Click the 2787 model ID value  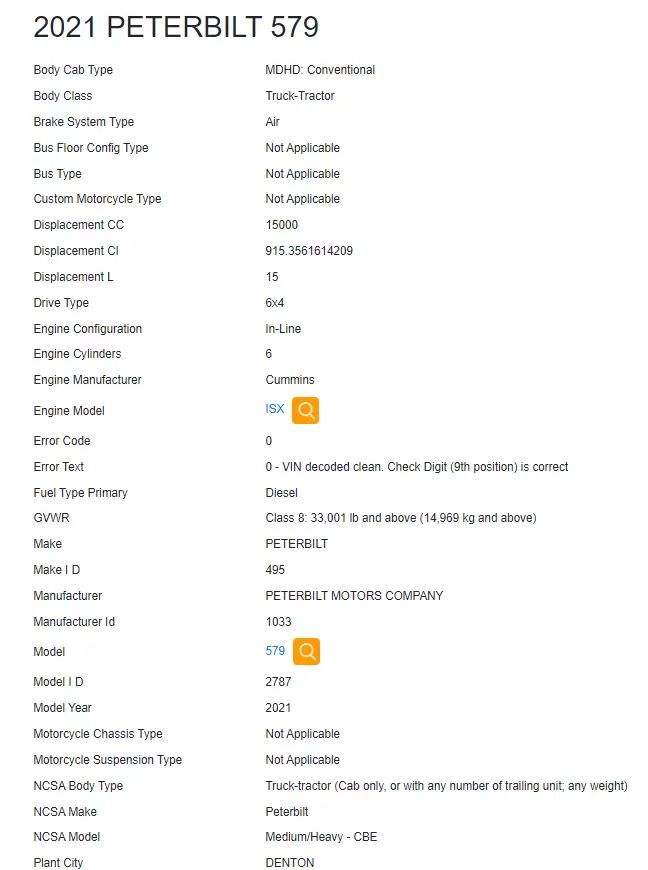pos(279,682)
